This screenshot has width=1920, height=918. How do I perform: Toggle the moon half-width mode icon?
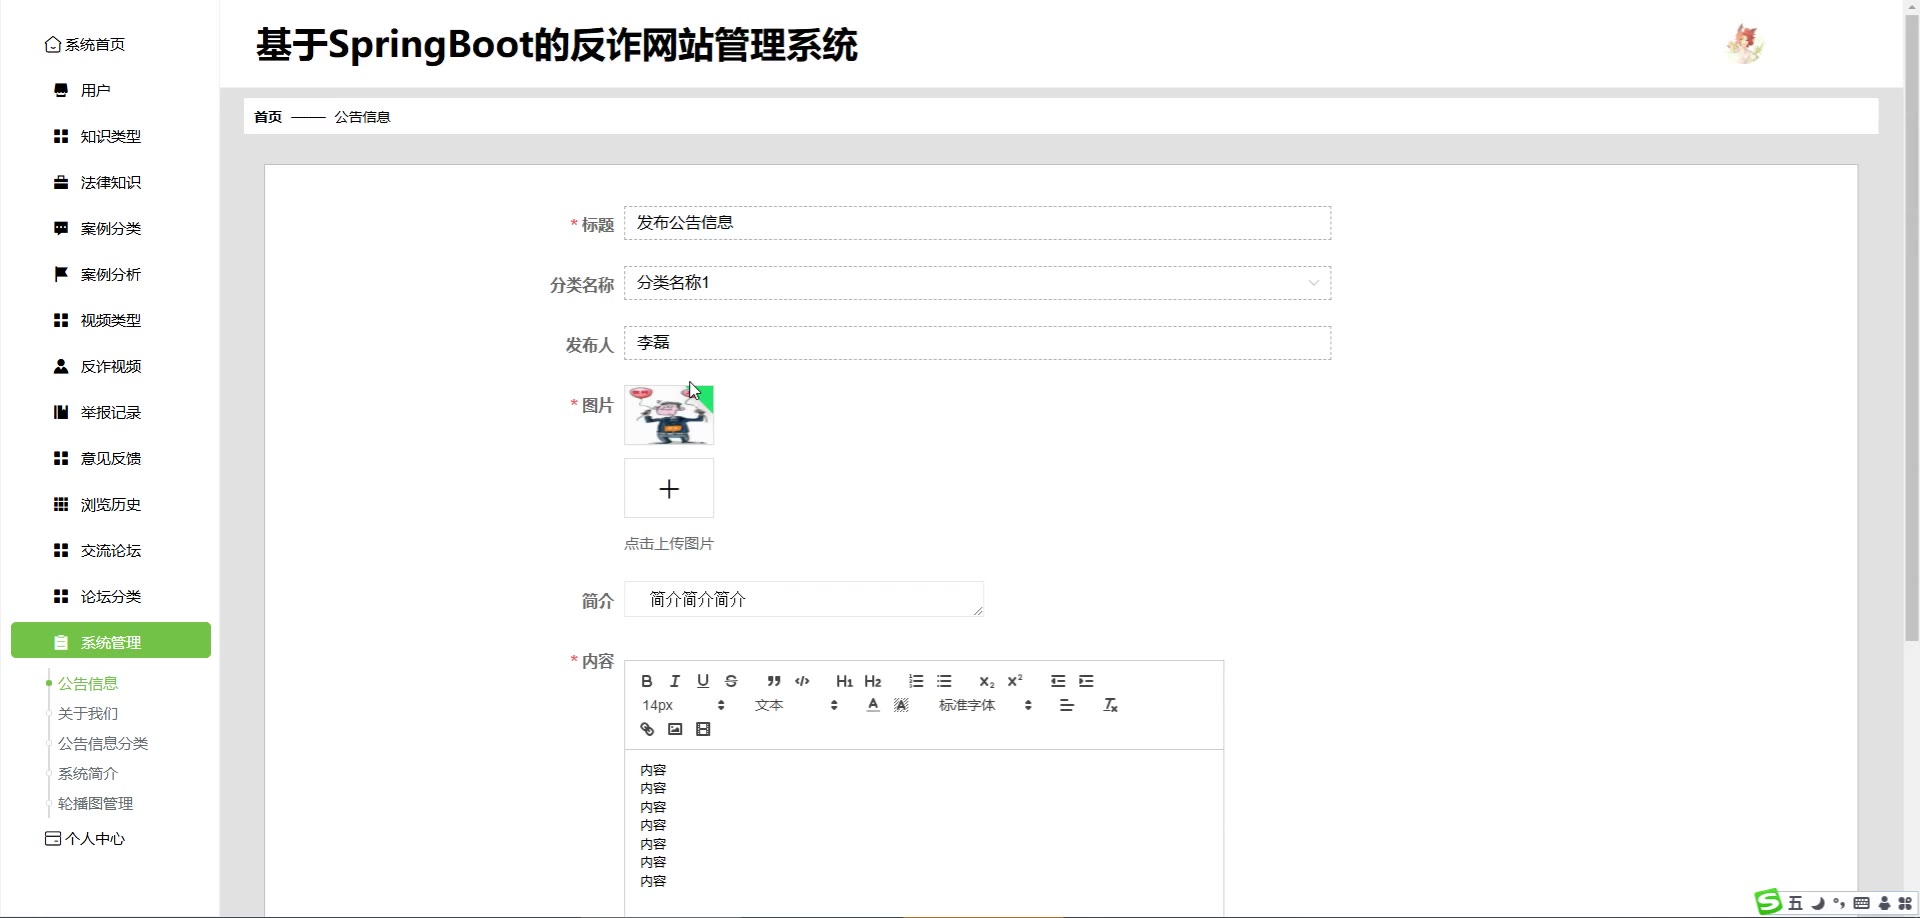(x=1818, y=903)
